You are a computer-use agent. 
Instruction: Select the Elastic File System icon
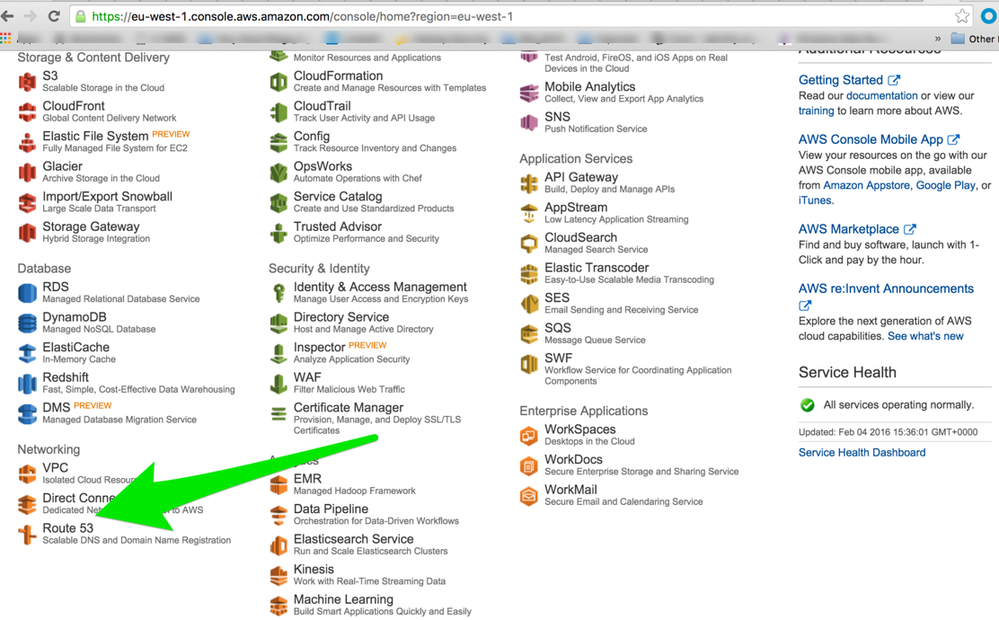[27, 141]
